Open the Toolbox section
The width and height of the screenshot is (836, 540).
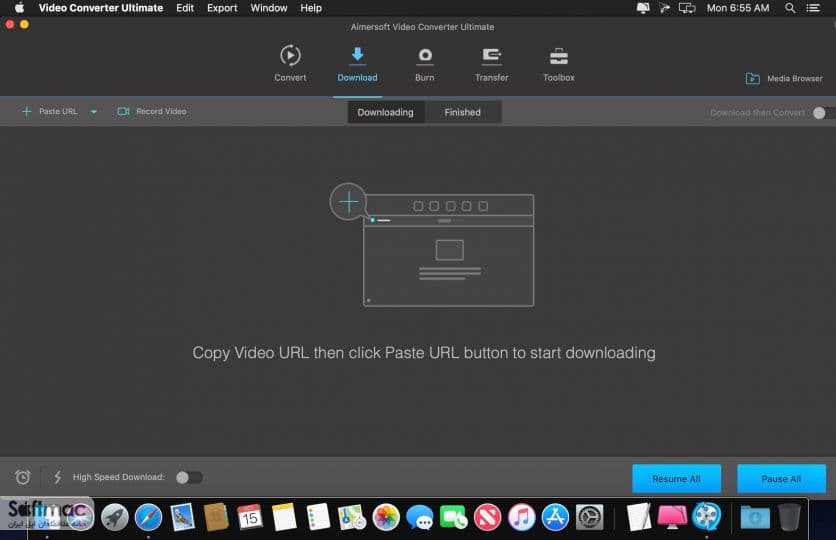[558, 63]
